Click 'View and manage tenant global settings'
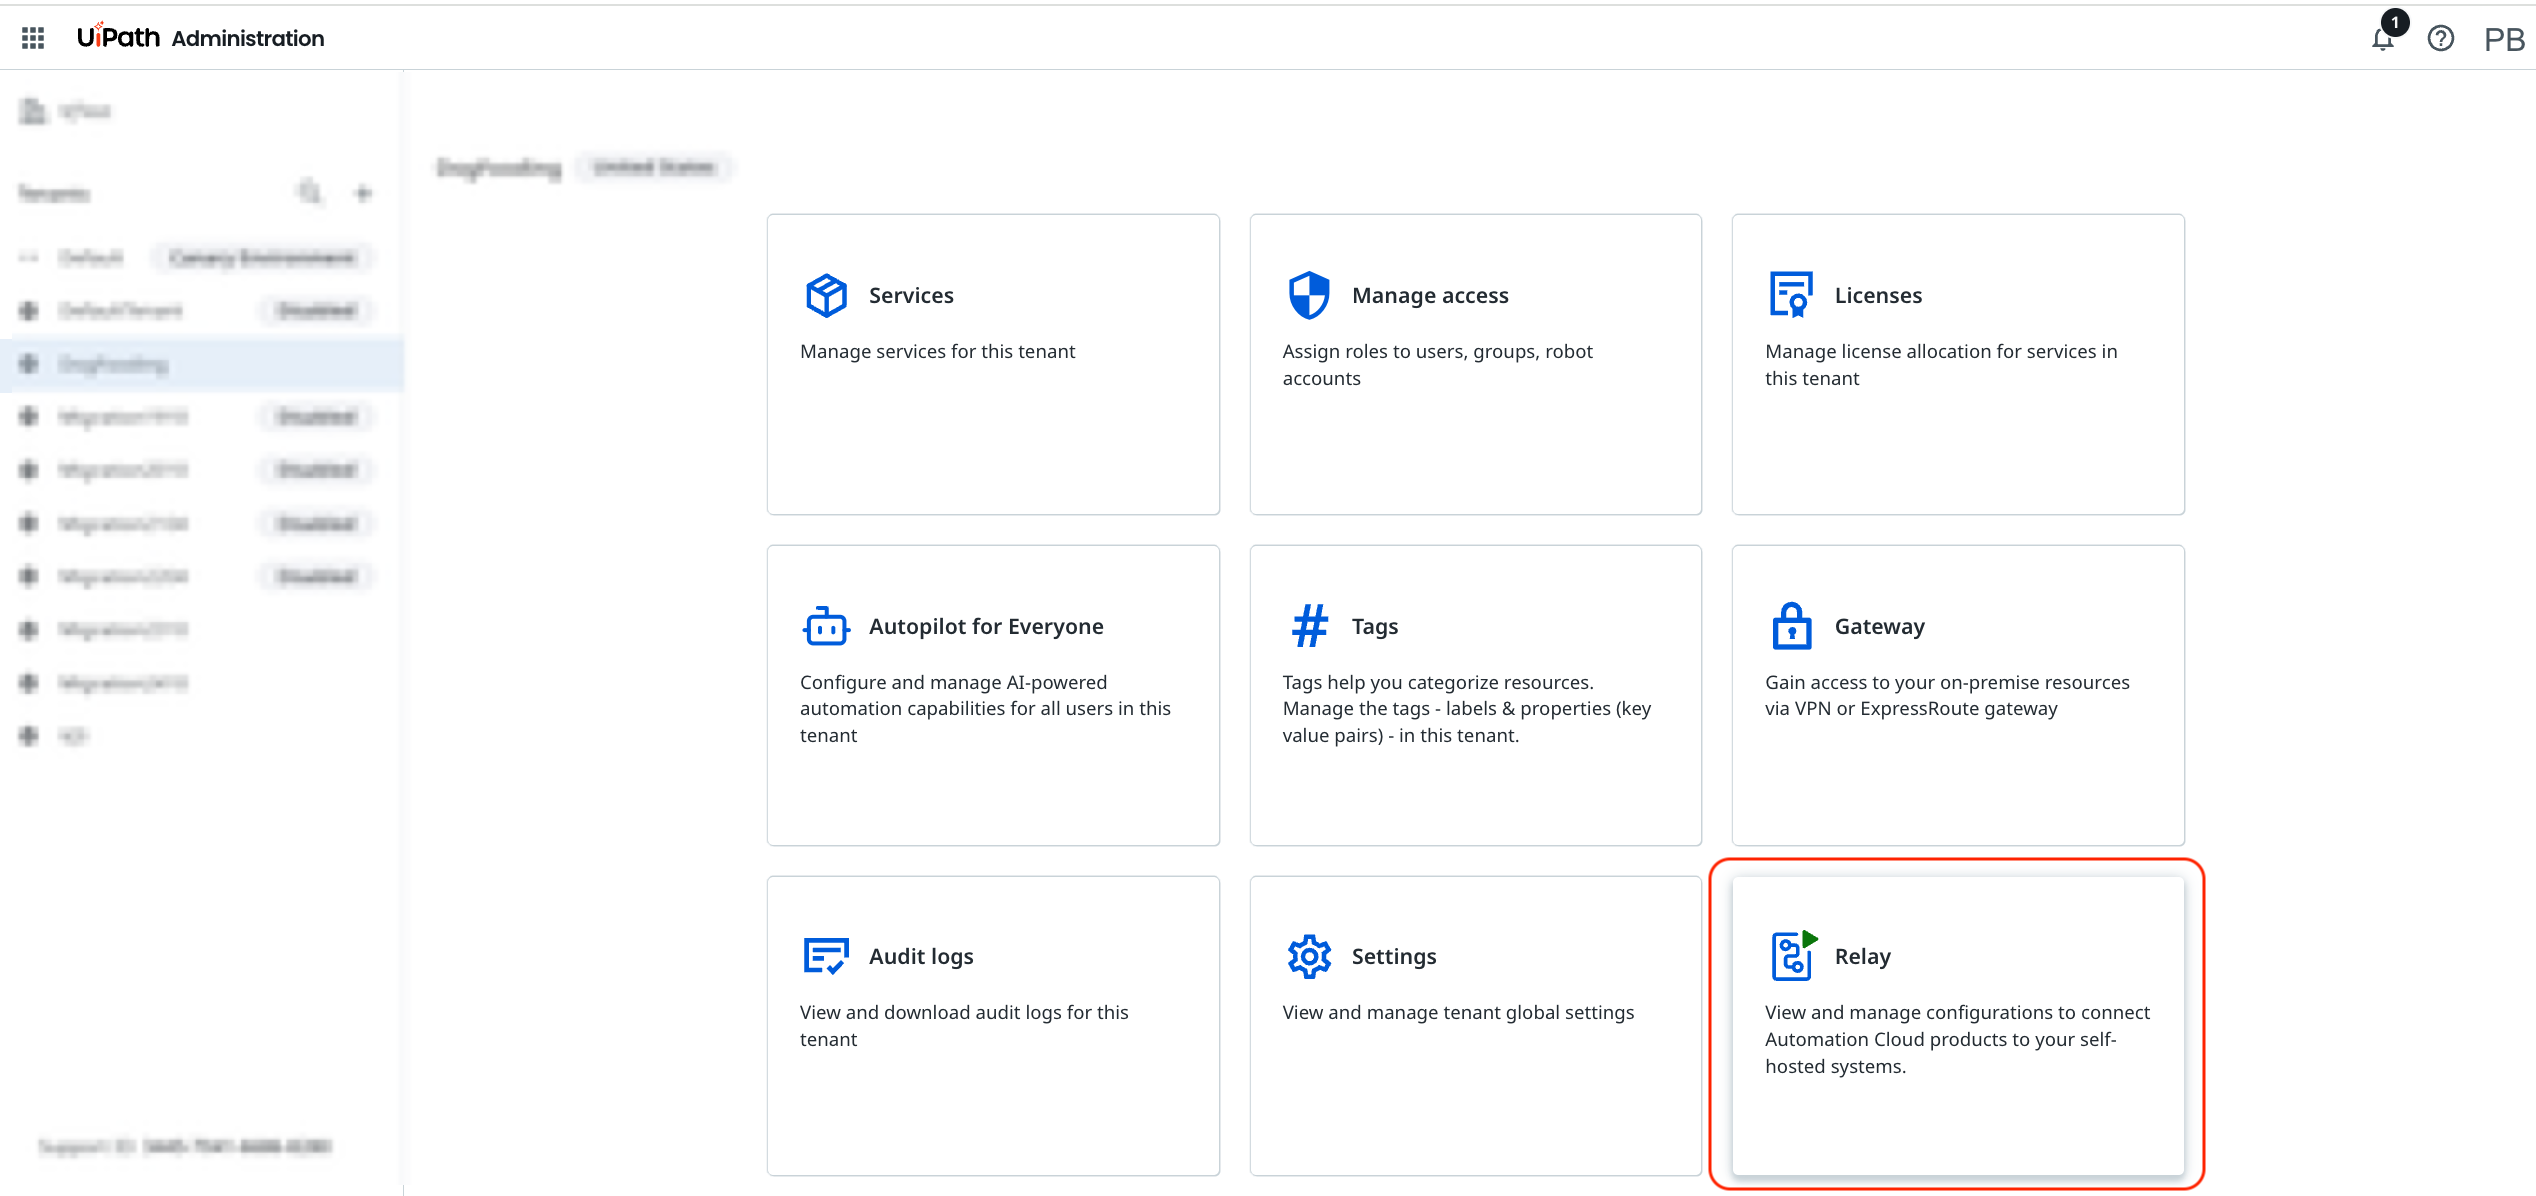Screen dimensions: 2536x1196 click(1458, 1012)
